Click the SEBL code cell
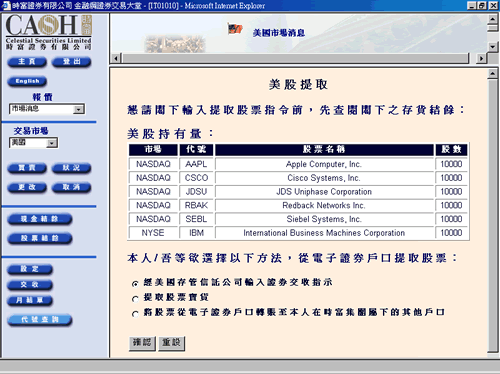The width and height of the screenshot is (500, 374). pos(196,219)
